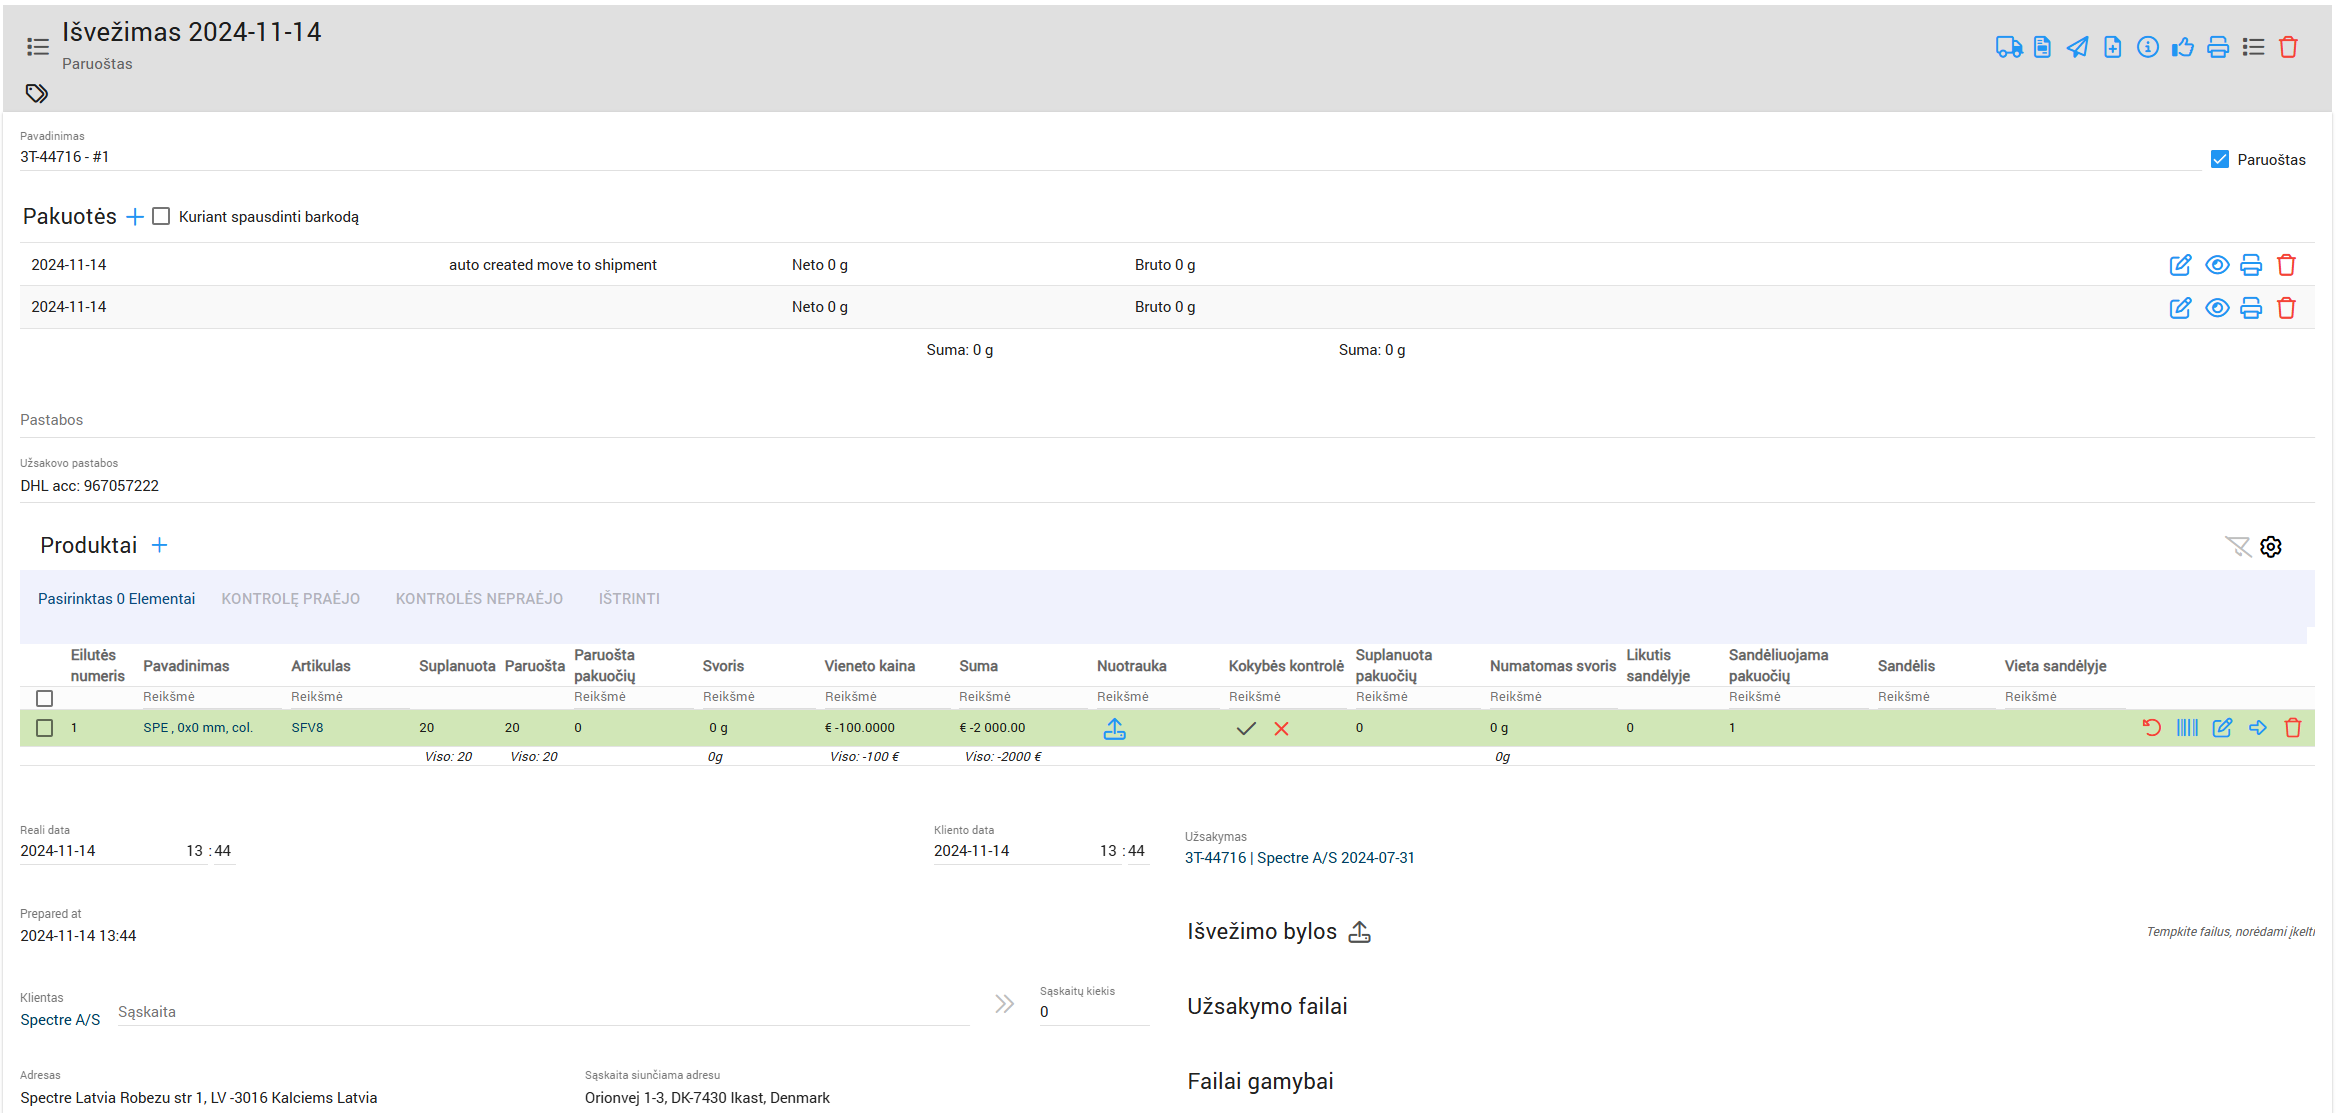This screenshot has width=2337, height=1113.
Task: Click the paper plane send icon
Action: [2078, 47]
